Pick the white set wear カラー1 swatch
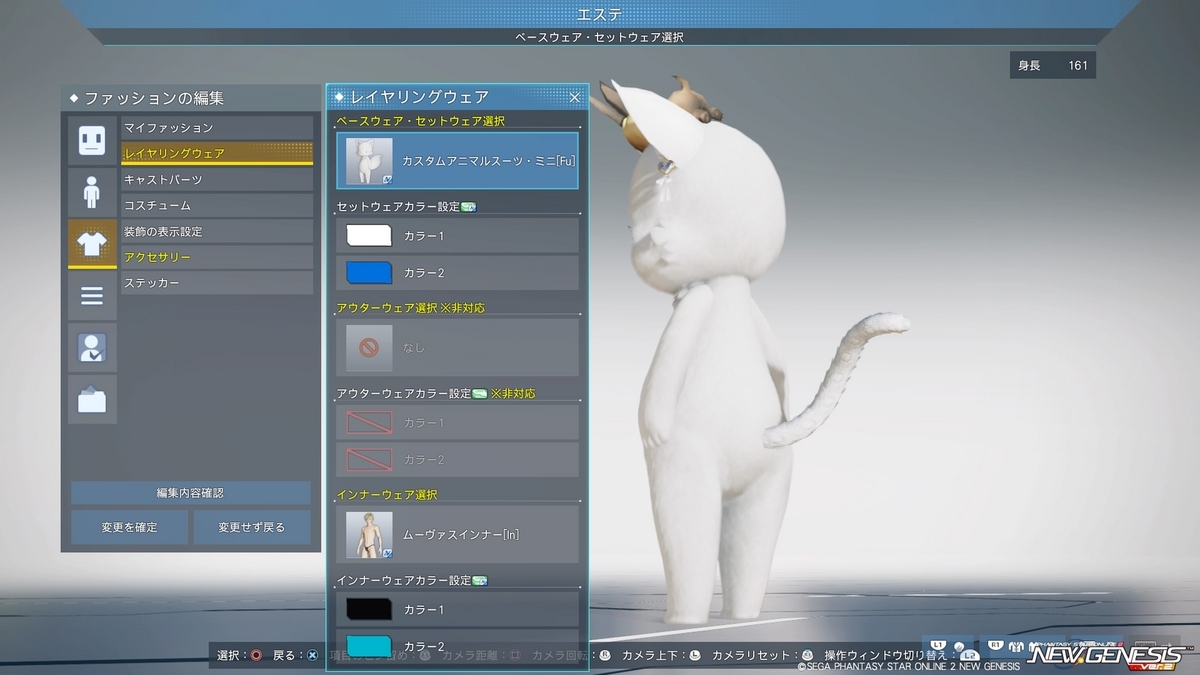The height and width of the screenshot is (675, 1200). click(369, 236)
